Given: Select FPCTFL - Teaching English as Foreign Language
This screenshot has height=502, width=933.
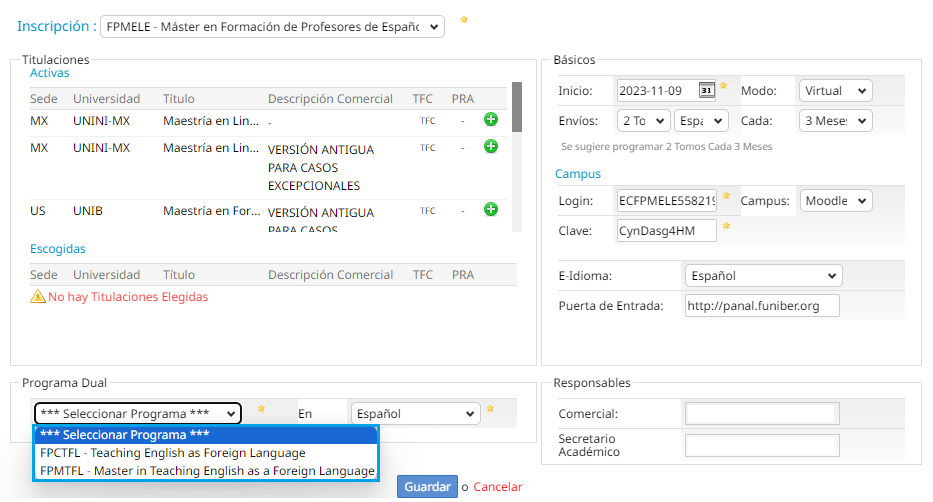Looking at the screenshot, I should click(x=173, y=453).
